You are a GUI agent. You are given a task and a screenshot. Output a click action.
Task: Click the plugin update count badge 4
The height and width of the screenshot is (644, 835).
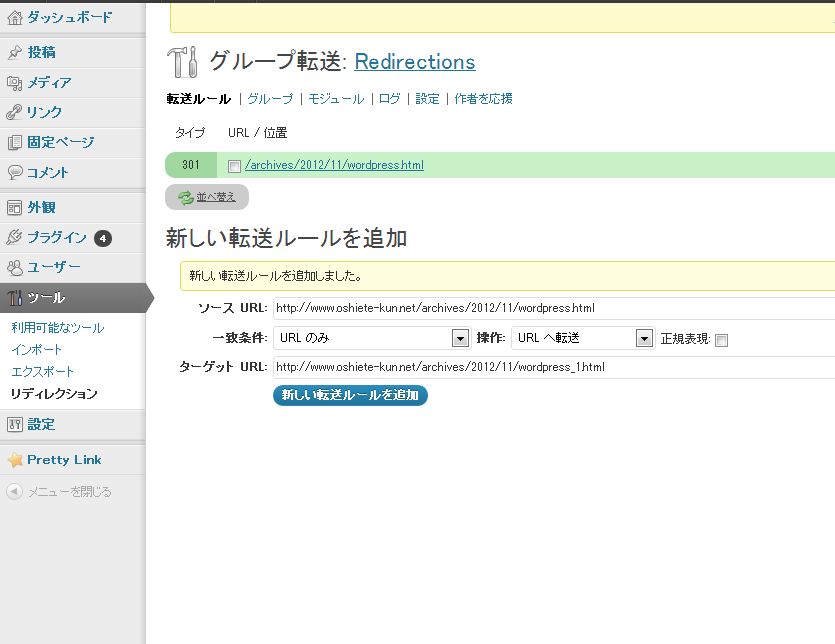tap(103, 238)
